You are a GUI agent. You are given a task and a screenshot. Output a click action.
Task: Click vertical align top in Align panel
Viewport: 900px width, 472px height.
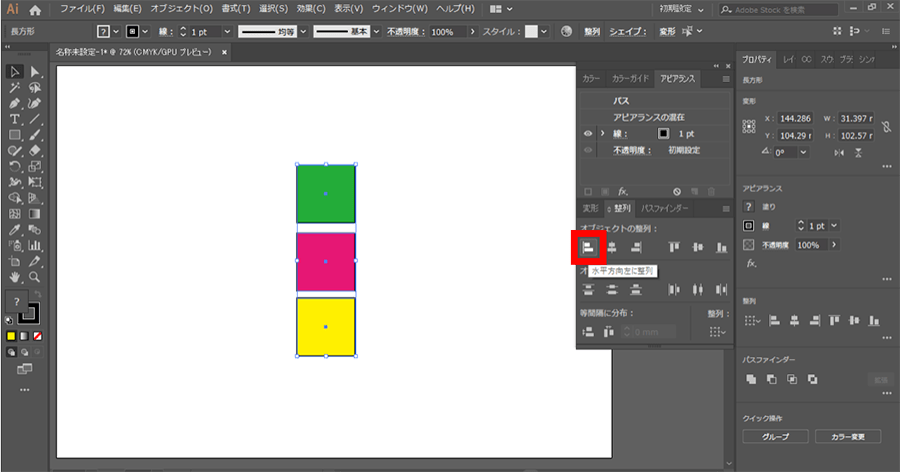675,247
